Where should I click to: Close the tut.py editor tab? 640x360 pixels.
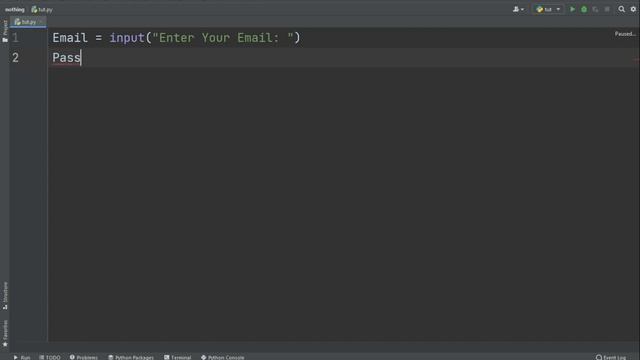(41, 22)
